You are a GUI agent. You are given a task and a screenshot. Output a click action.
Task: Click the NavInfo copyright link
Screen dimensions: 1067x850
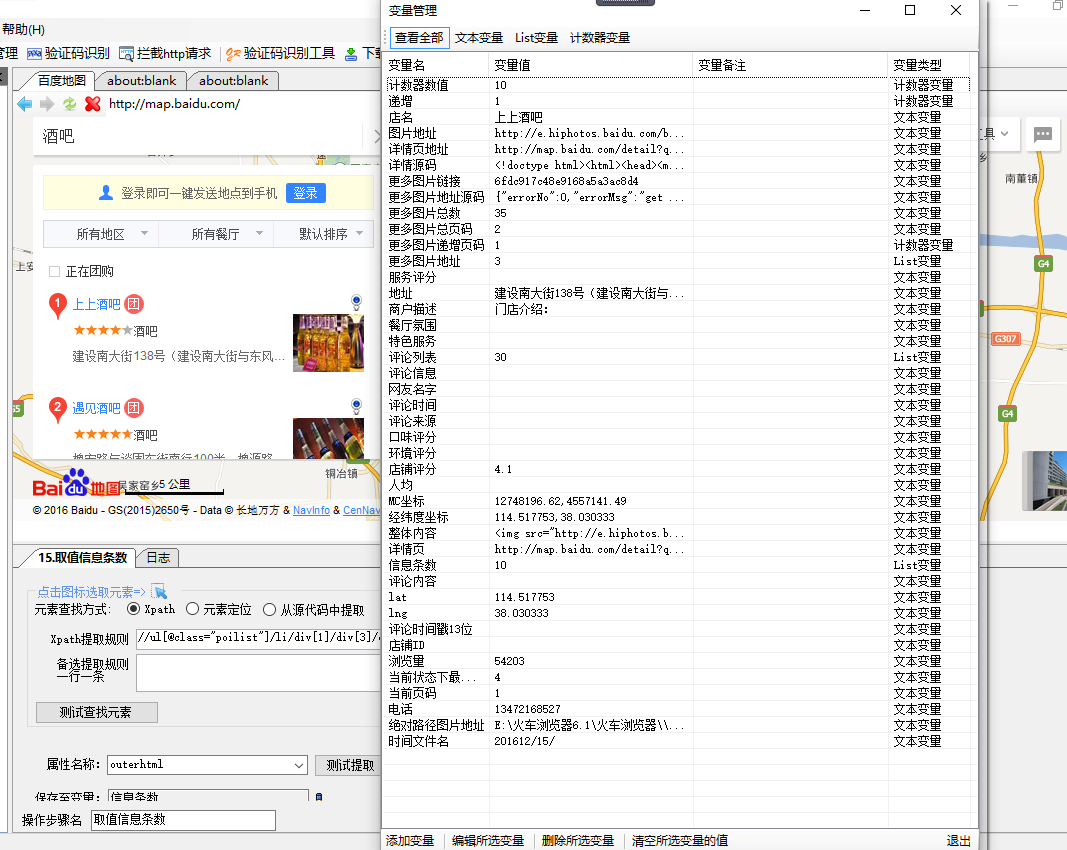pos(311,510)
